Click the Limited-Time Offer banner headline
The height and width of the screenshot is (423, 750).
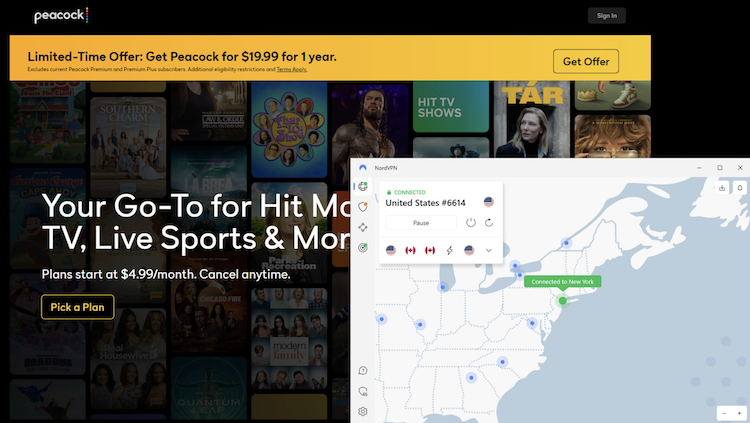tap(182, 56)
